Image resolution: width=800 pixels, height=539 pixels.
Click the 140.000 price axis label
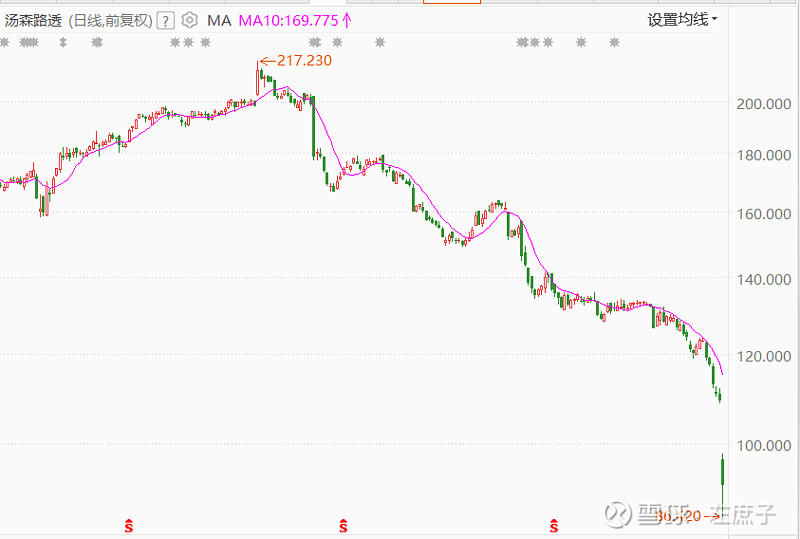point(763,279)
